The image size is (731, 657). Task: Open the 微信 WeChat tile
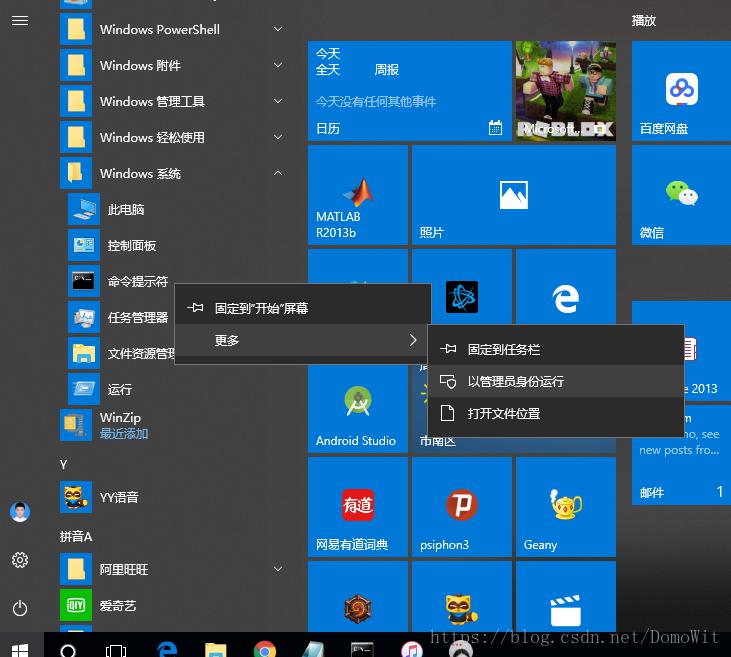[x=681, y=195]
